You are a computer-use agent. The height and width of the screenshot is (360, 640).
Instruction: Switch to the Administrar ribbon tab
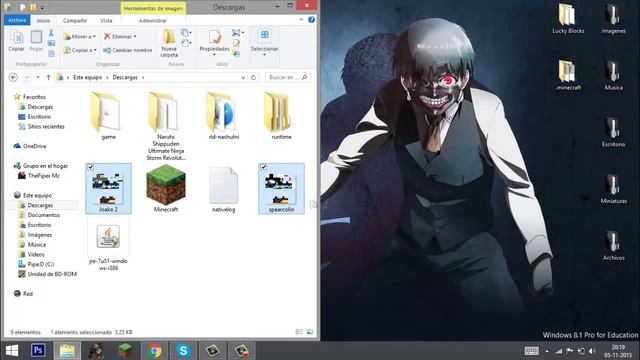[x=153, y=20]
